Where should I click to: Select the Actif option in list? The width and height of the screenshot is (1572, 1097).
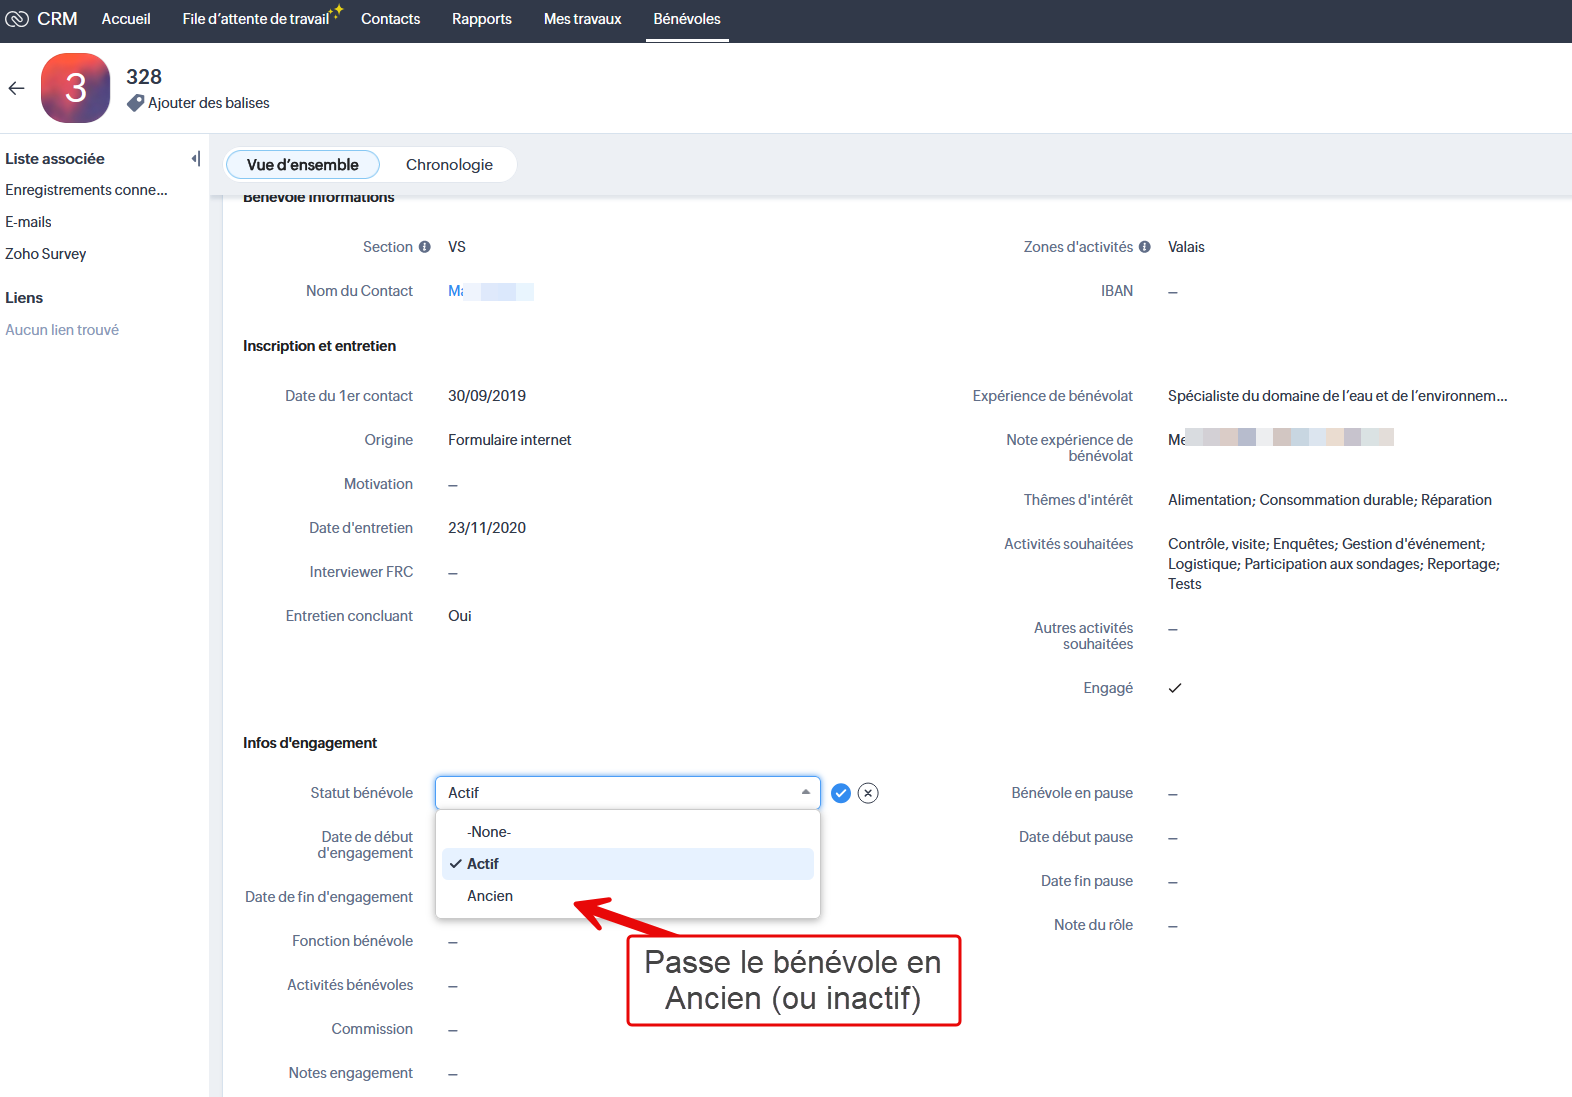point(483,864)
